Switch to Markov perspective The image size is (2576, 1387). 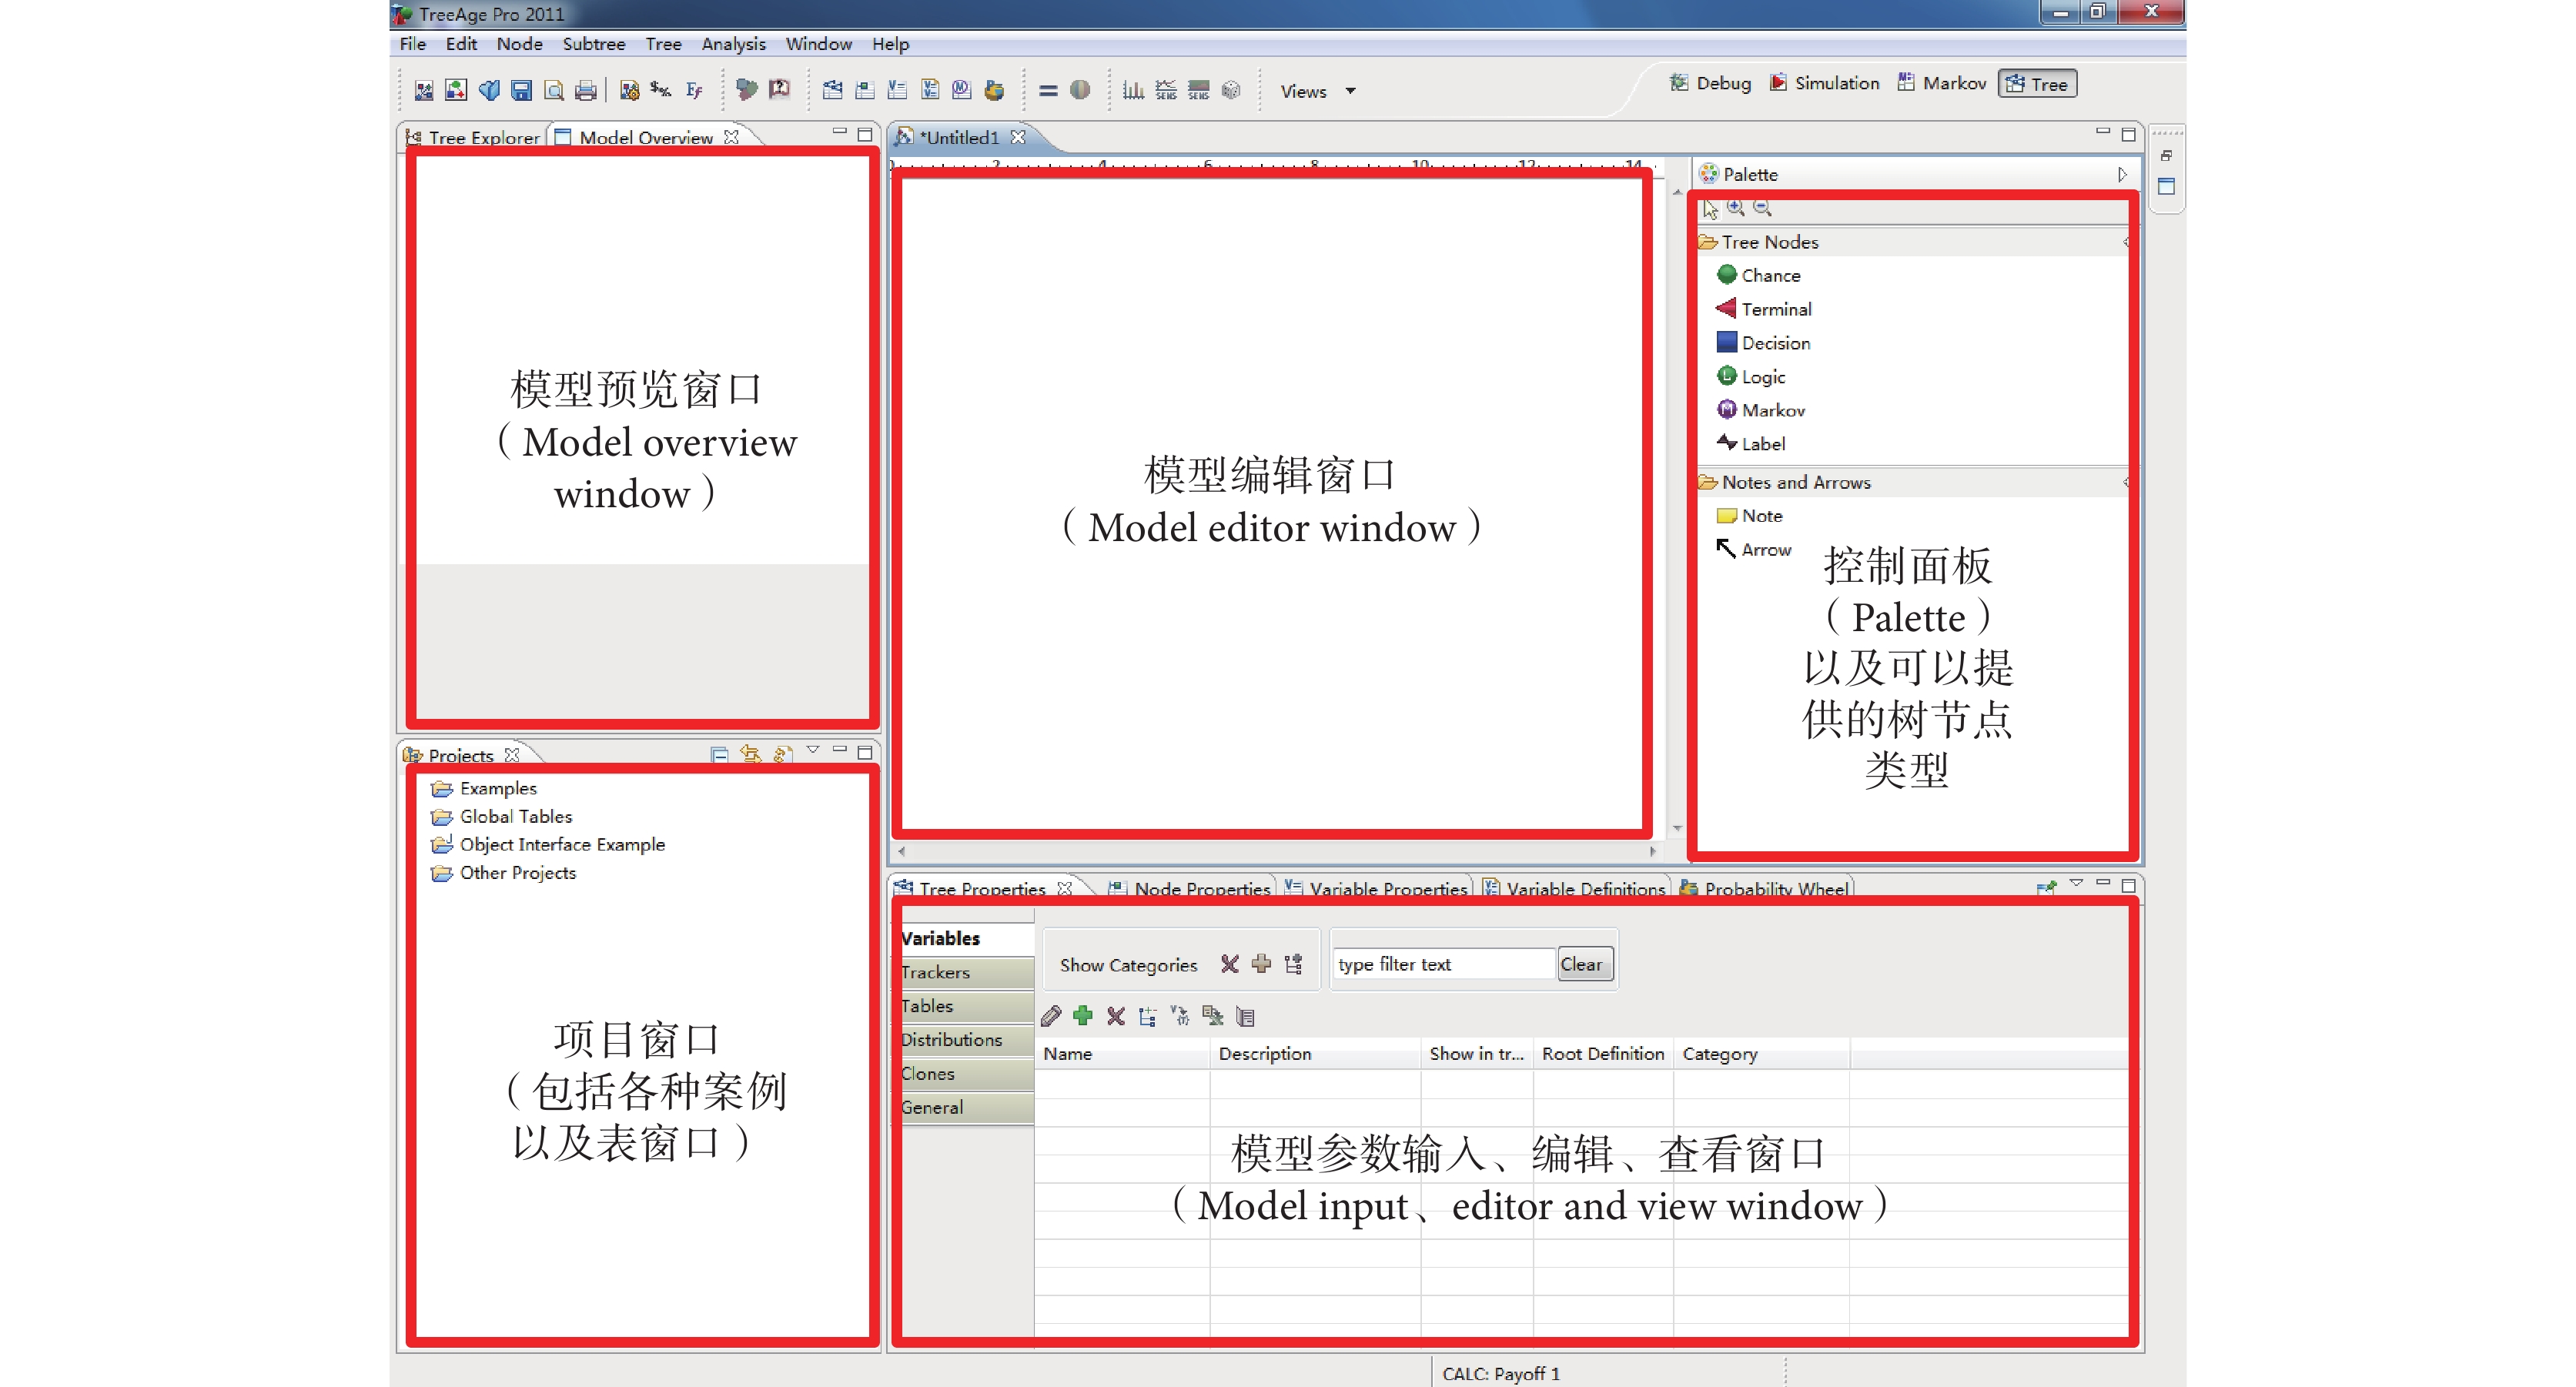tap(1941, 83)
